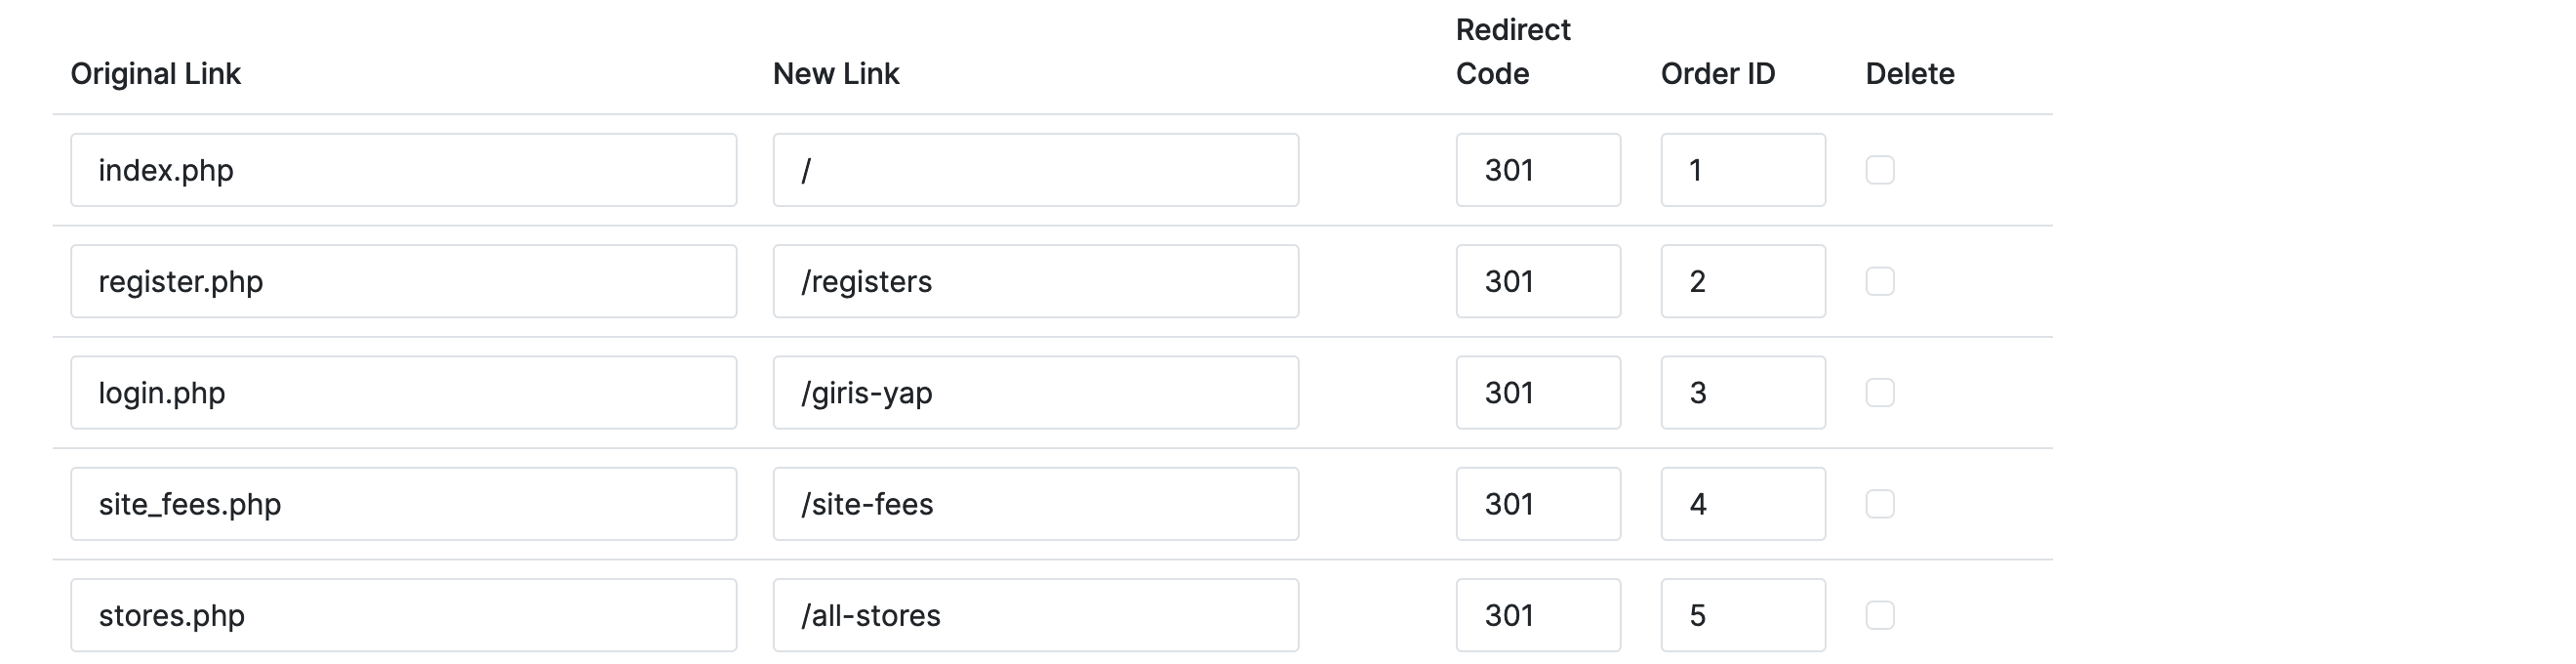This screenshot has height=664, width=2576.
Task: Edit the site_fees.php original link field
Action: (403, 503)
